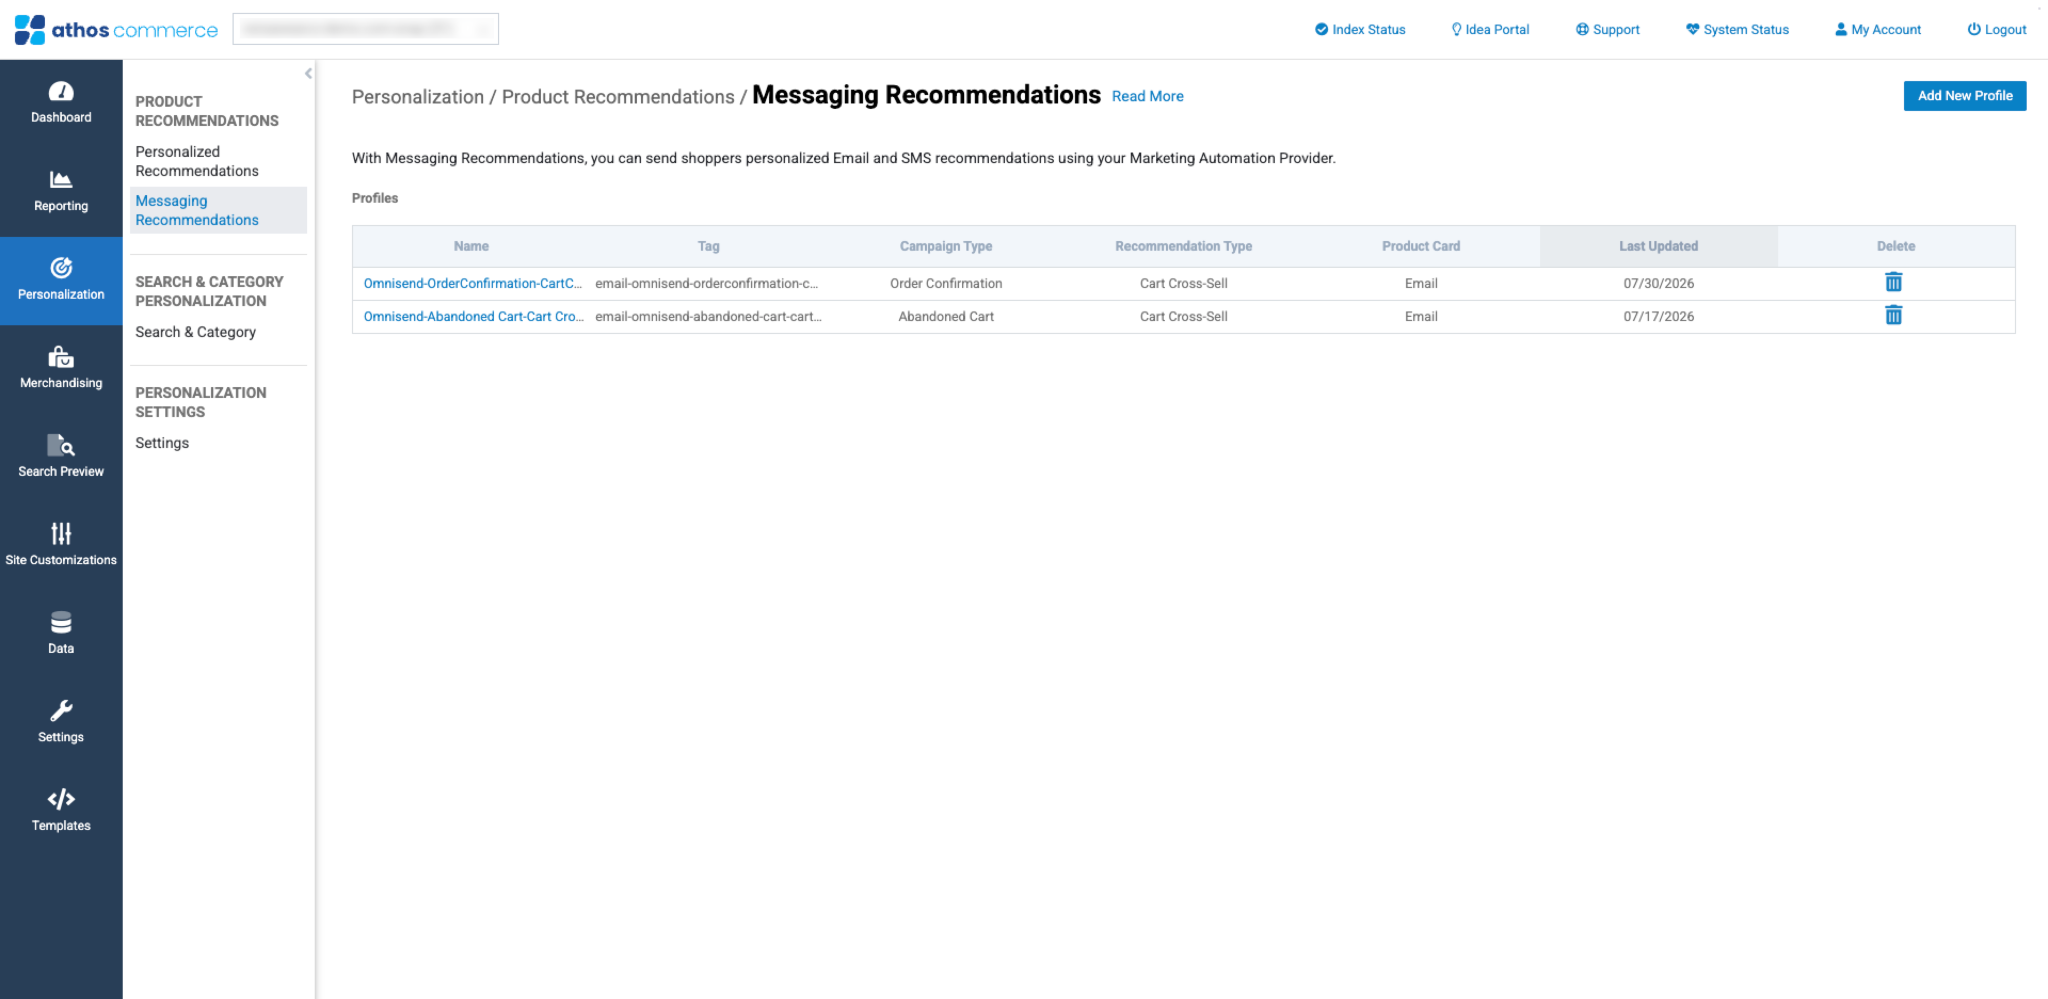This screenshot has width=2048, height=999.
Task: Open the Data section
Action: (x=61, y=635)
